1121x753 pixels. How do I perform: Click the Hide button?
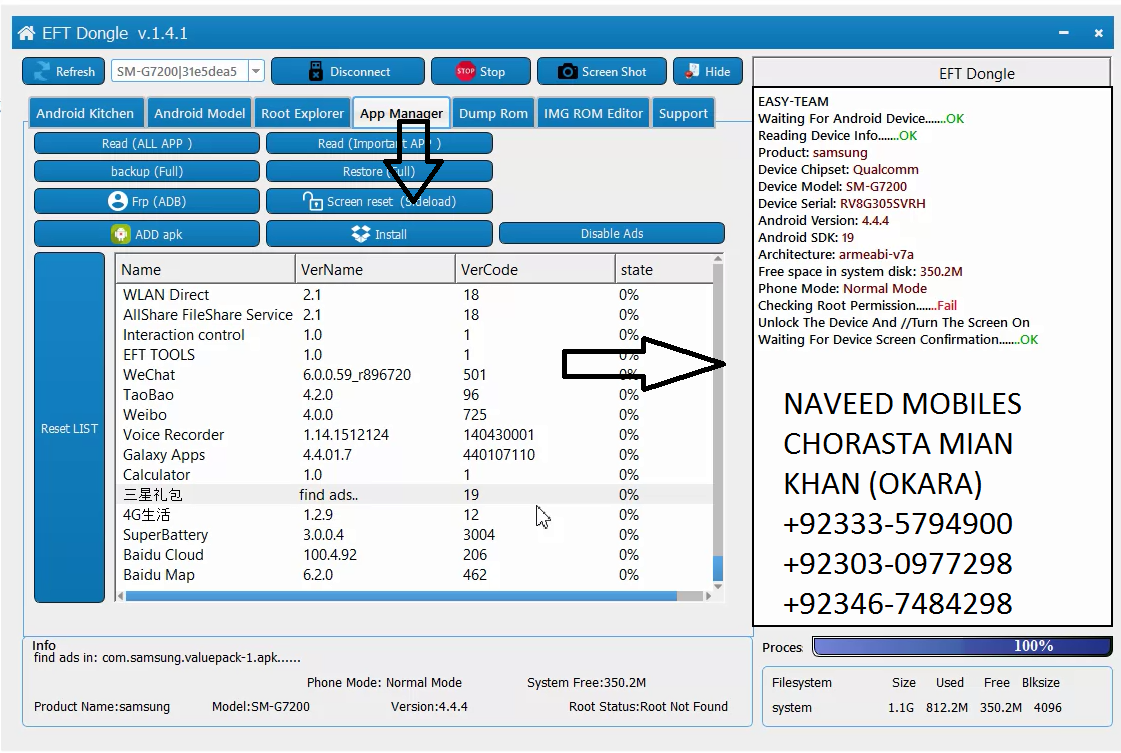708,72
